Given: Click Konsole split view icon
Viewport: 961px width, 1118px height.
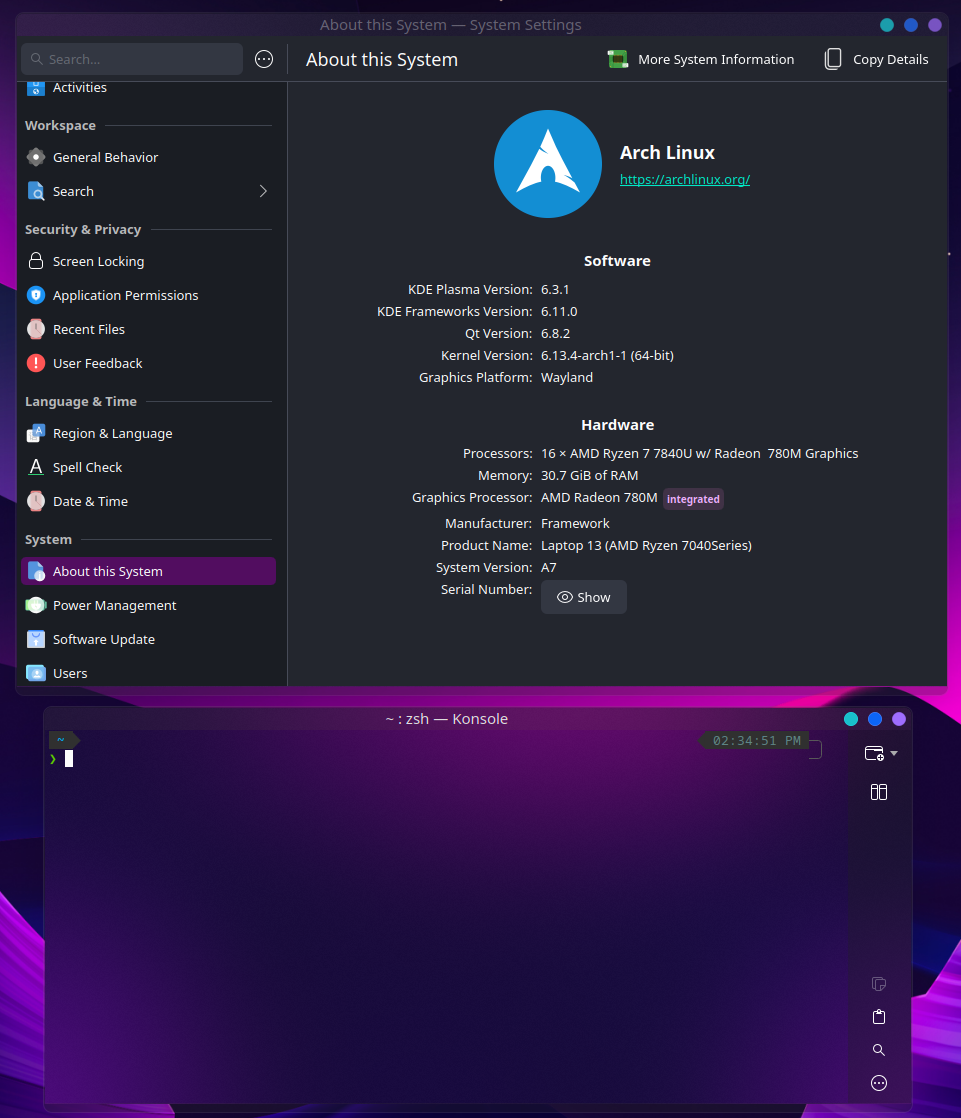Looking at the screenshot, I should click(879, 792).
